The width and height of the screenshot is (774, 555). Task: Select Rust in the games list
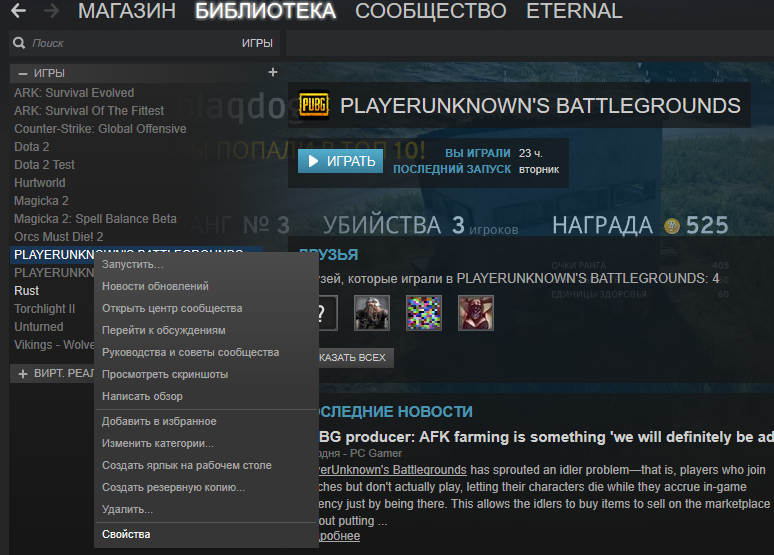27,291
